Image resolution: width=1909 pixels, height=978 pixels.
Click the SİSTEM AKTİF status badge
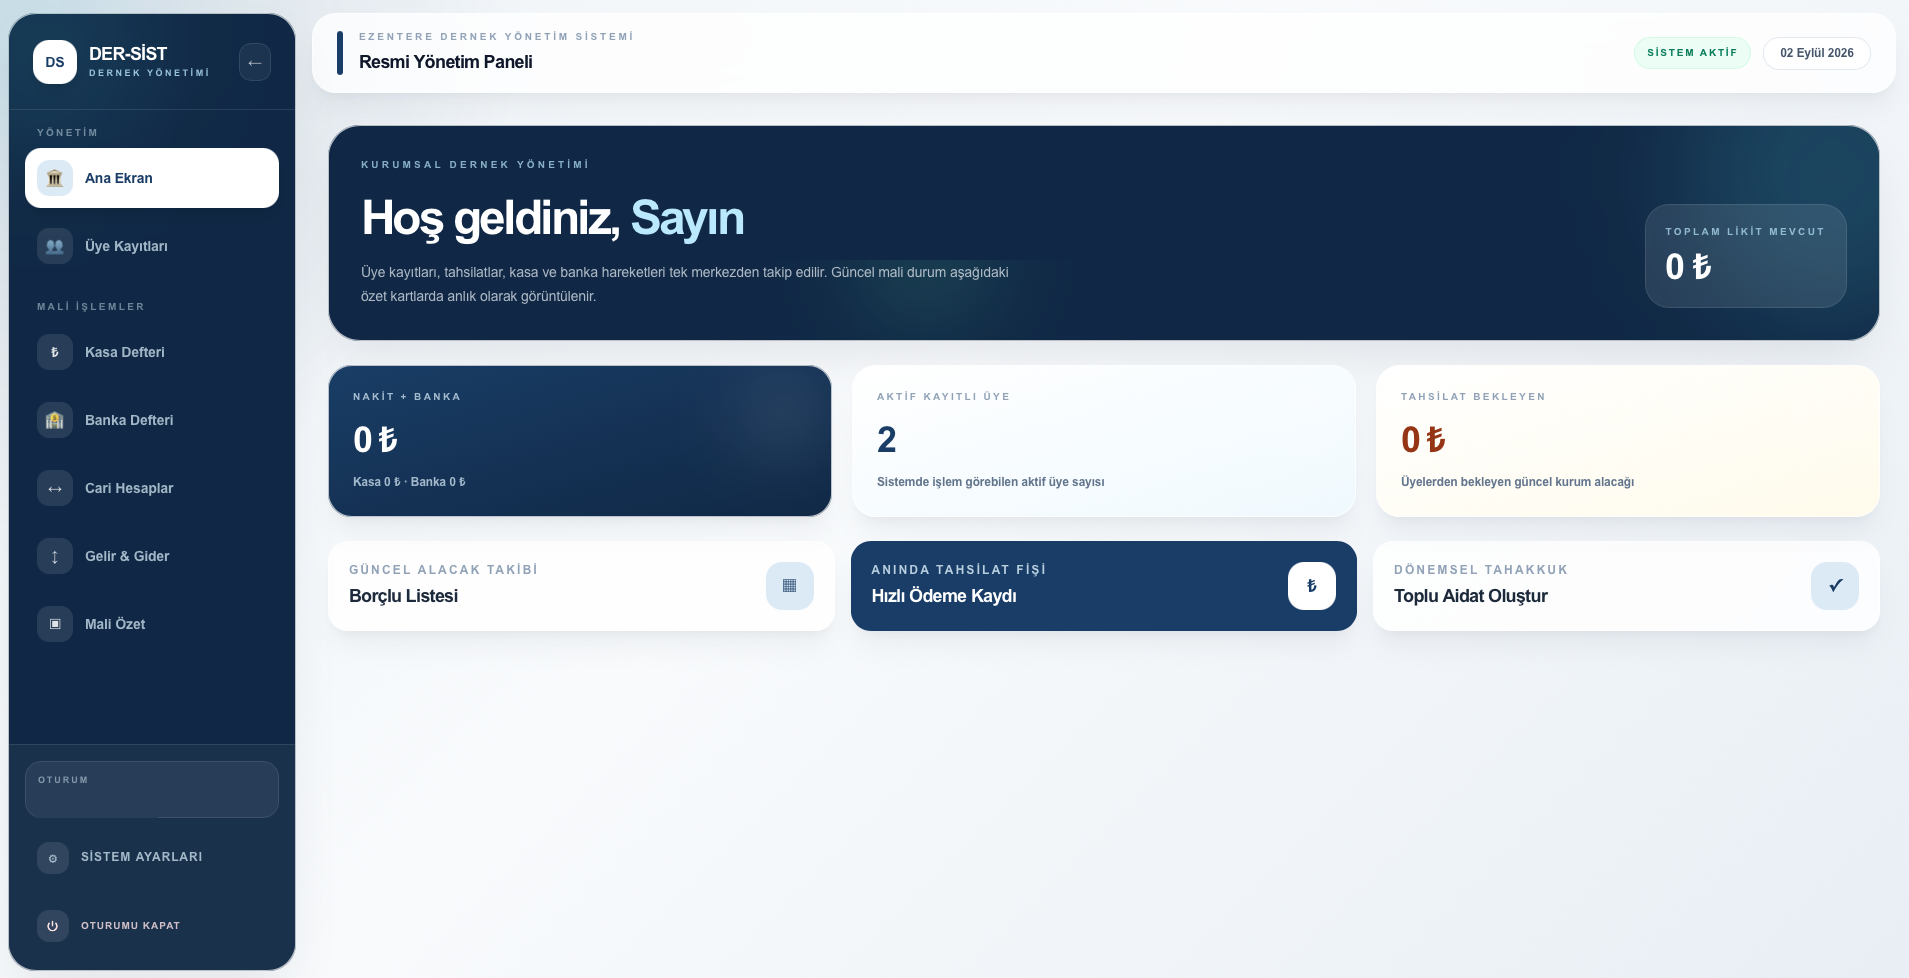(x=1692, y=53)
